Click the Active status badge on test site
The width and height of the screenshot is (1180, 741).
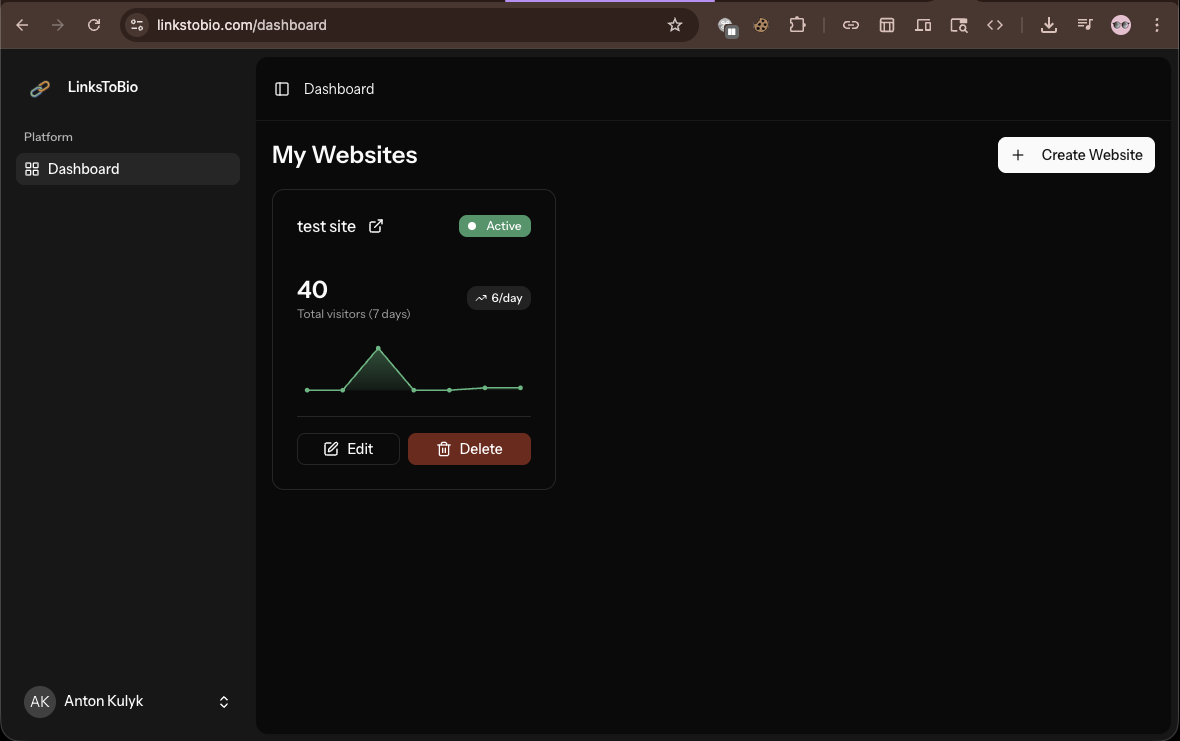coord(494,226)
